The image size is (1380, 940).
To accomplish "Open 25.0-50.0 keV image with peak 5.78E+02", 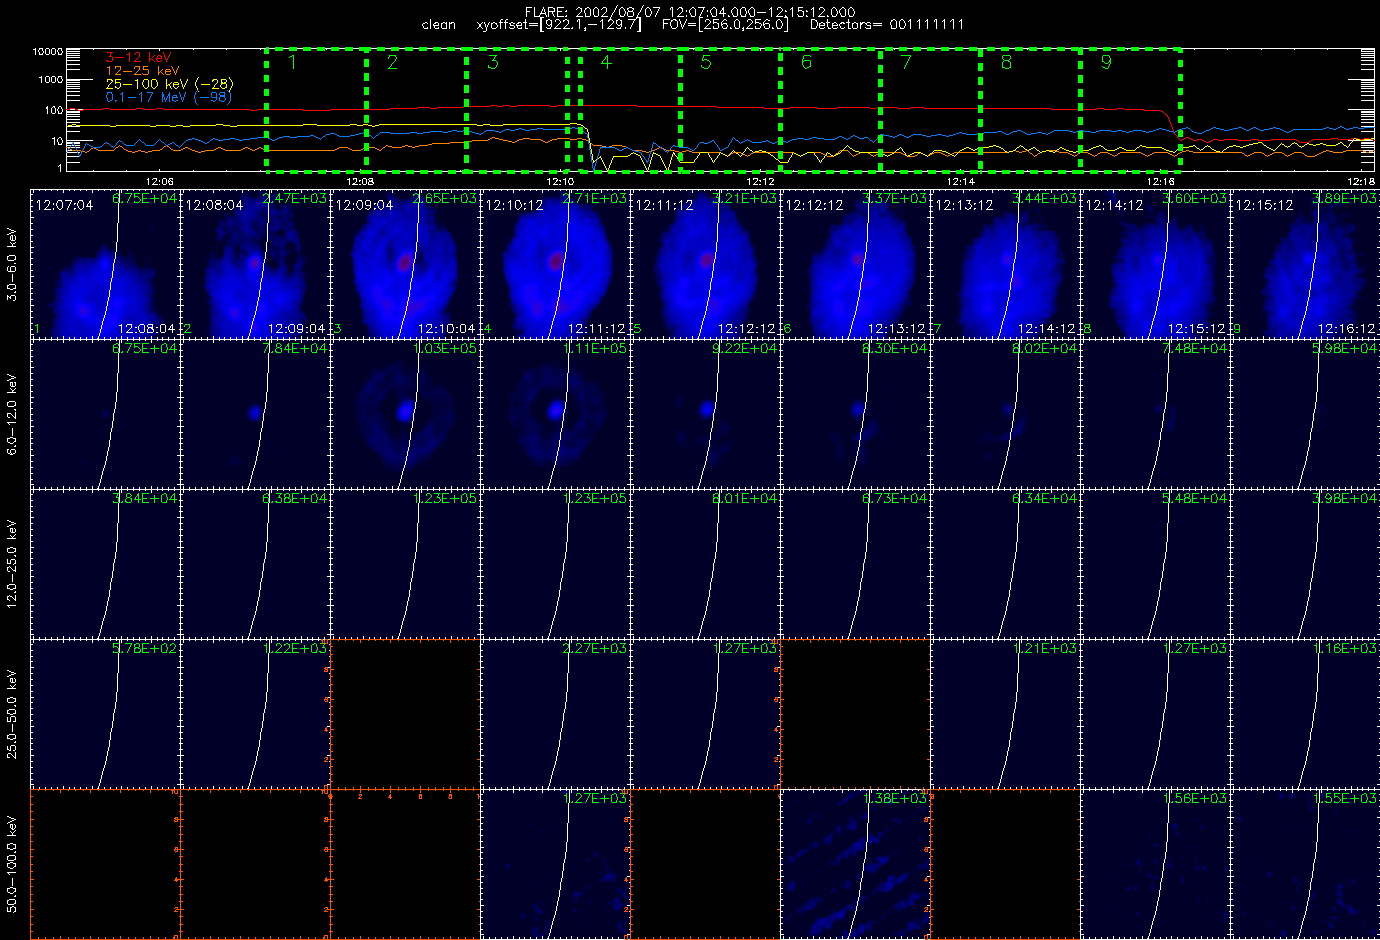I will [x=105, y=713].
